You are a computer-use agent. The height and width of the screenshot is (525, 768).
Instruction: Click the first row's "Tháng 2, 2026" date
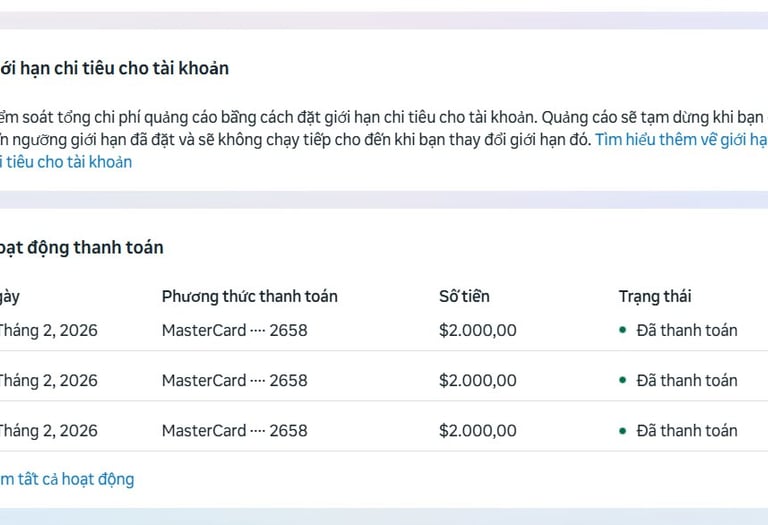click(48, 330)
